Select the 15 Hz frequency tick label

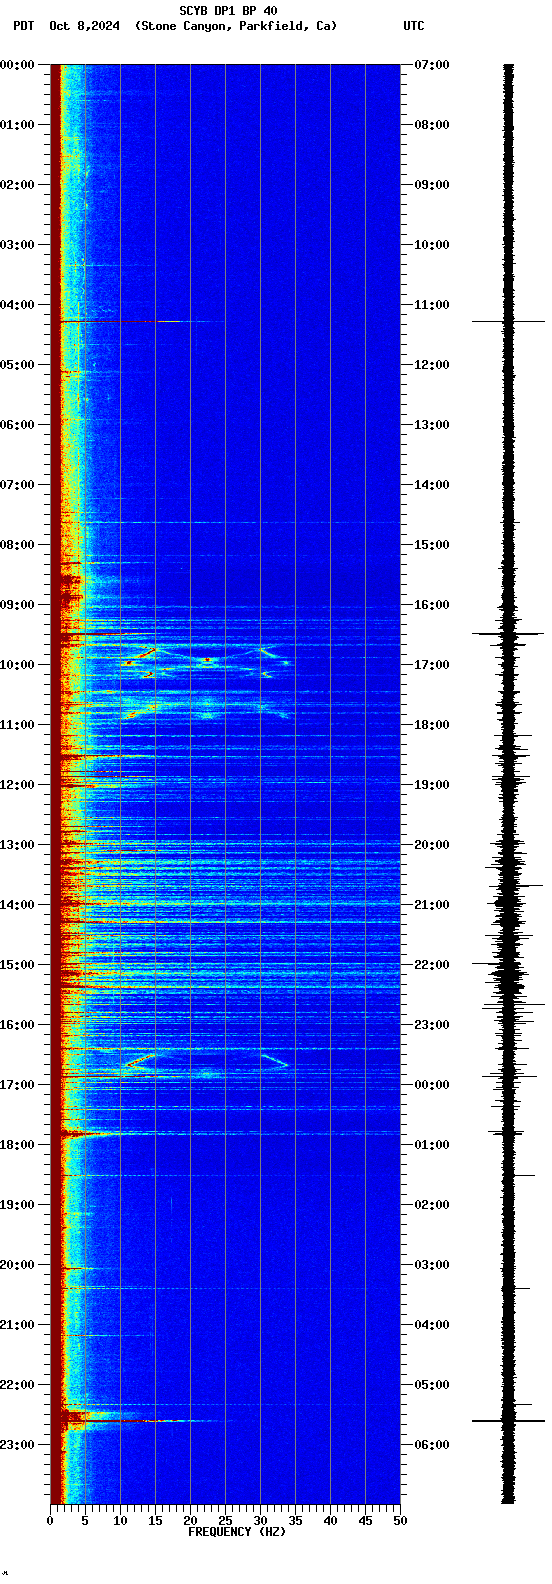tap(155, 1521)
